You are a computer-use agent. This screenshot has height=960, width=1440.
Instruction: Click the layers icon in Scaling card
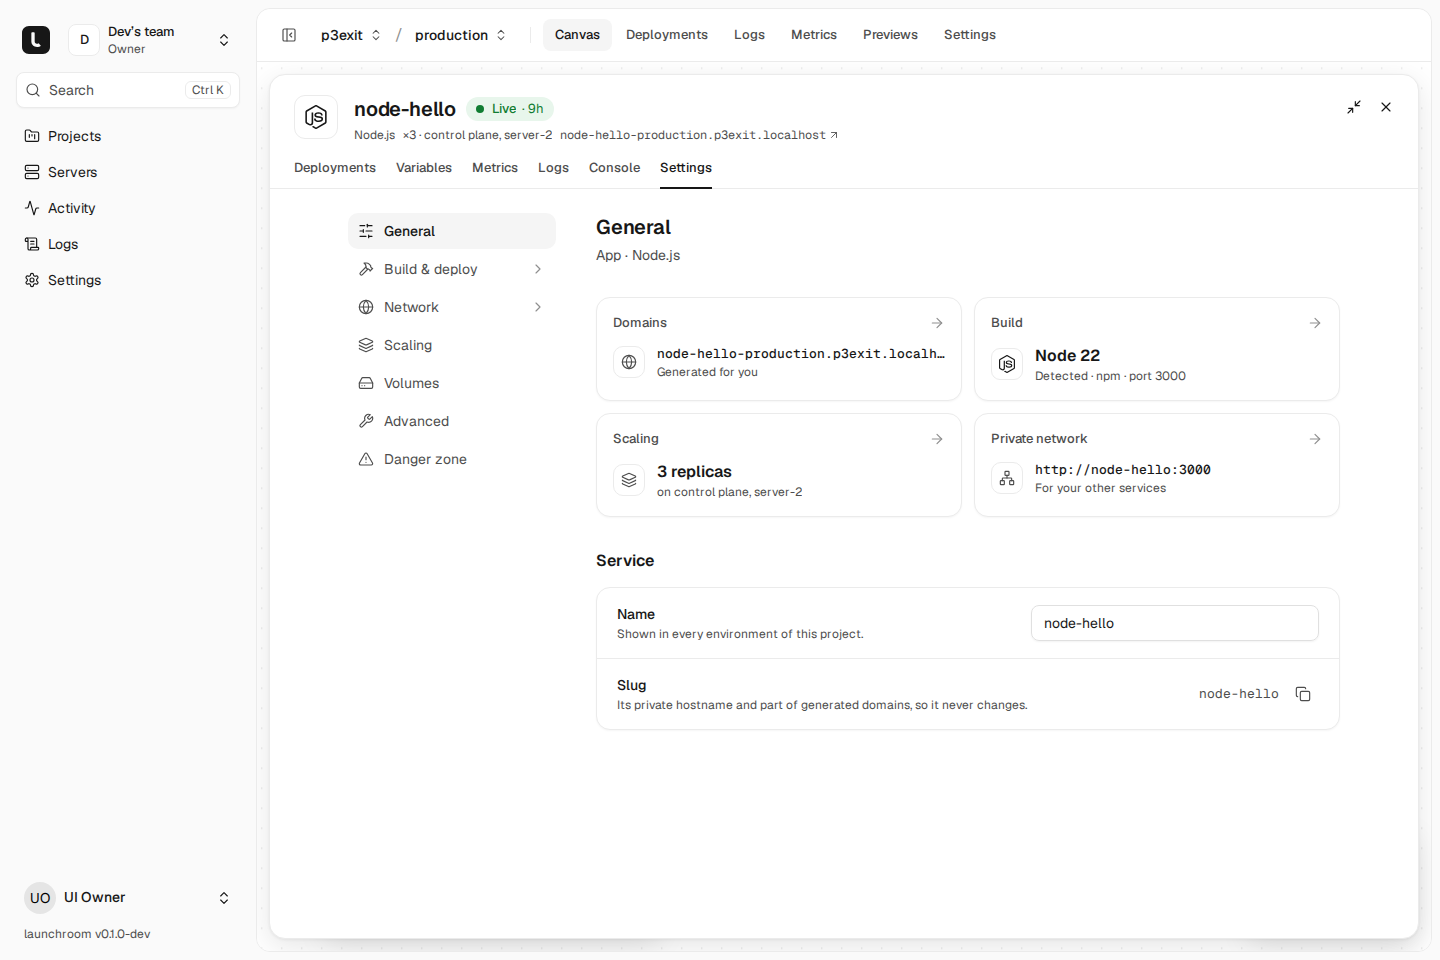click(x=629, y=480)
